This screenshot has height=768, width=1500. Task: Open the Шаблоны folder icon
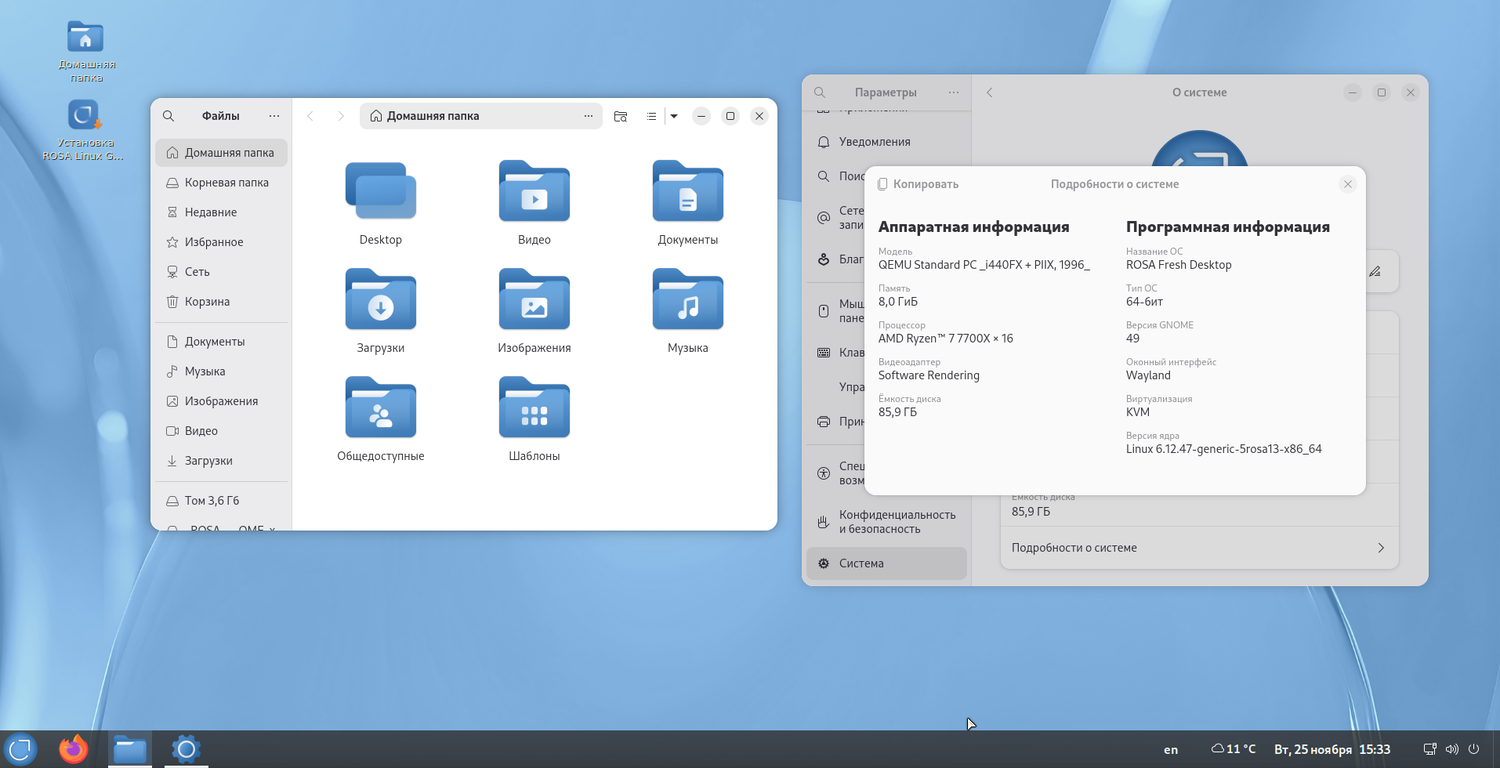[x=534, y=408]
